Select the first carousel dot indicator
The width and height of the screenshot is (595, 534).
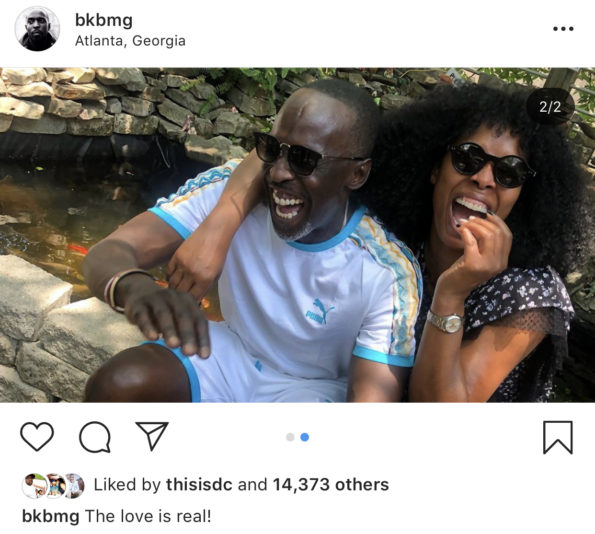(x=290, y=437)
